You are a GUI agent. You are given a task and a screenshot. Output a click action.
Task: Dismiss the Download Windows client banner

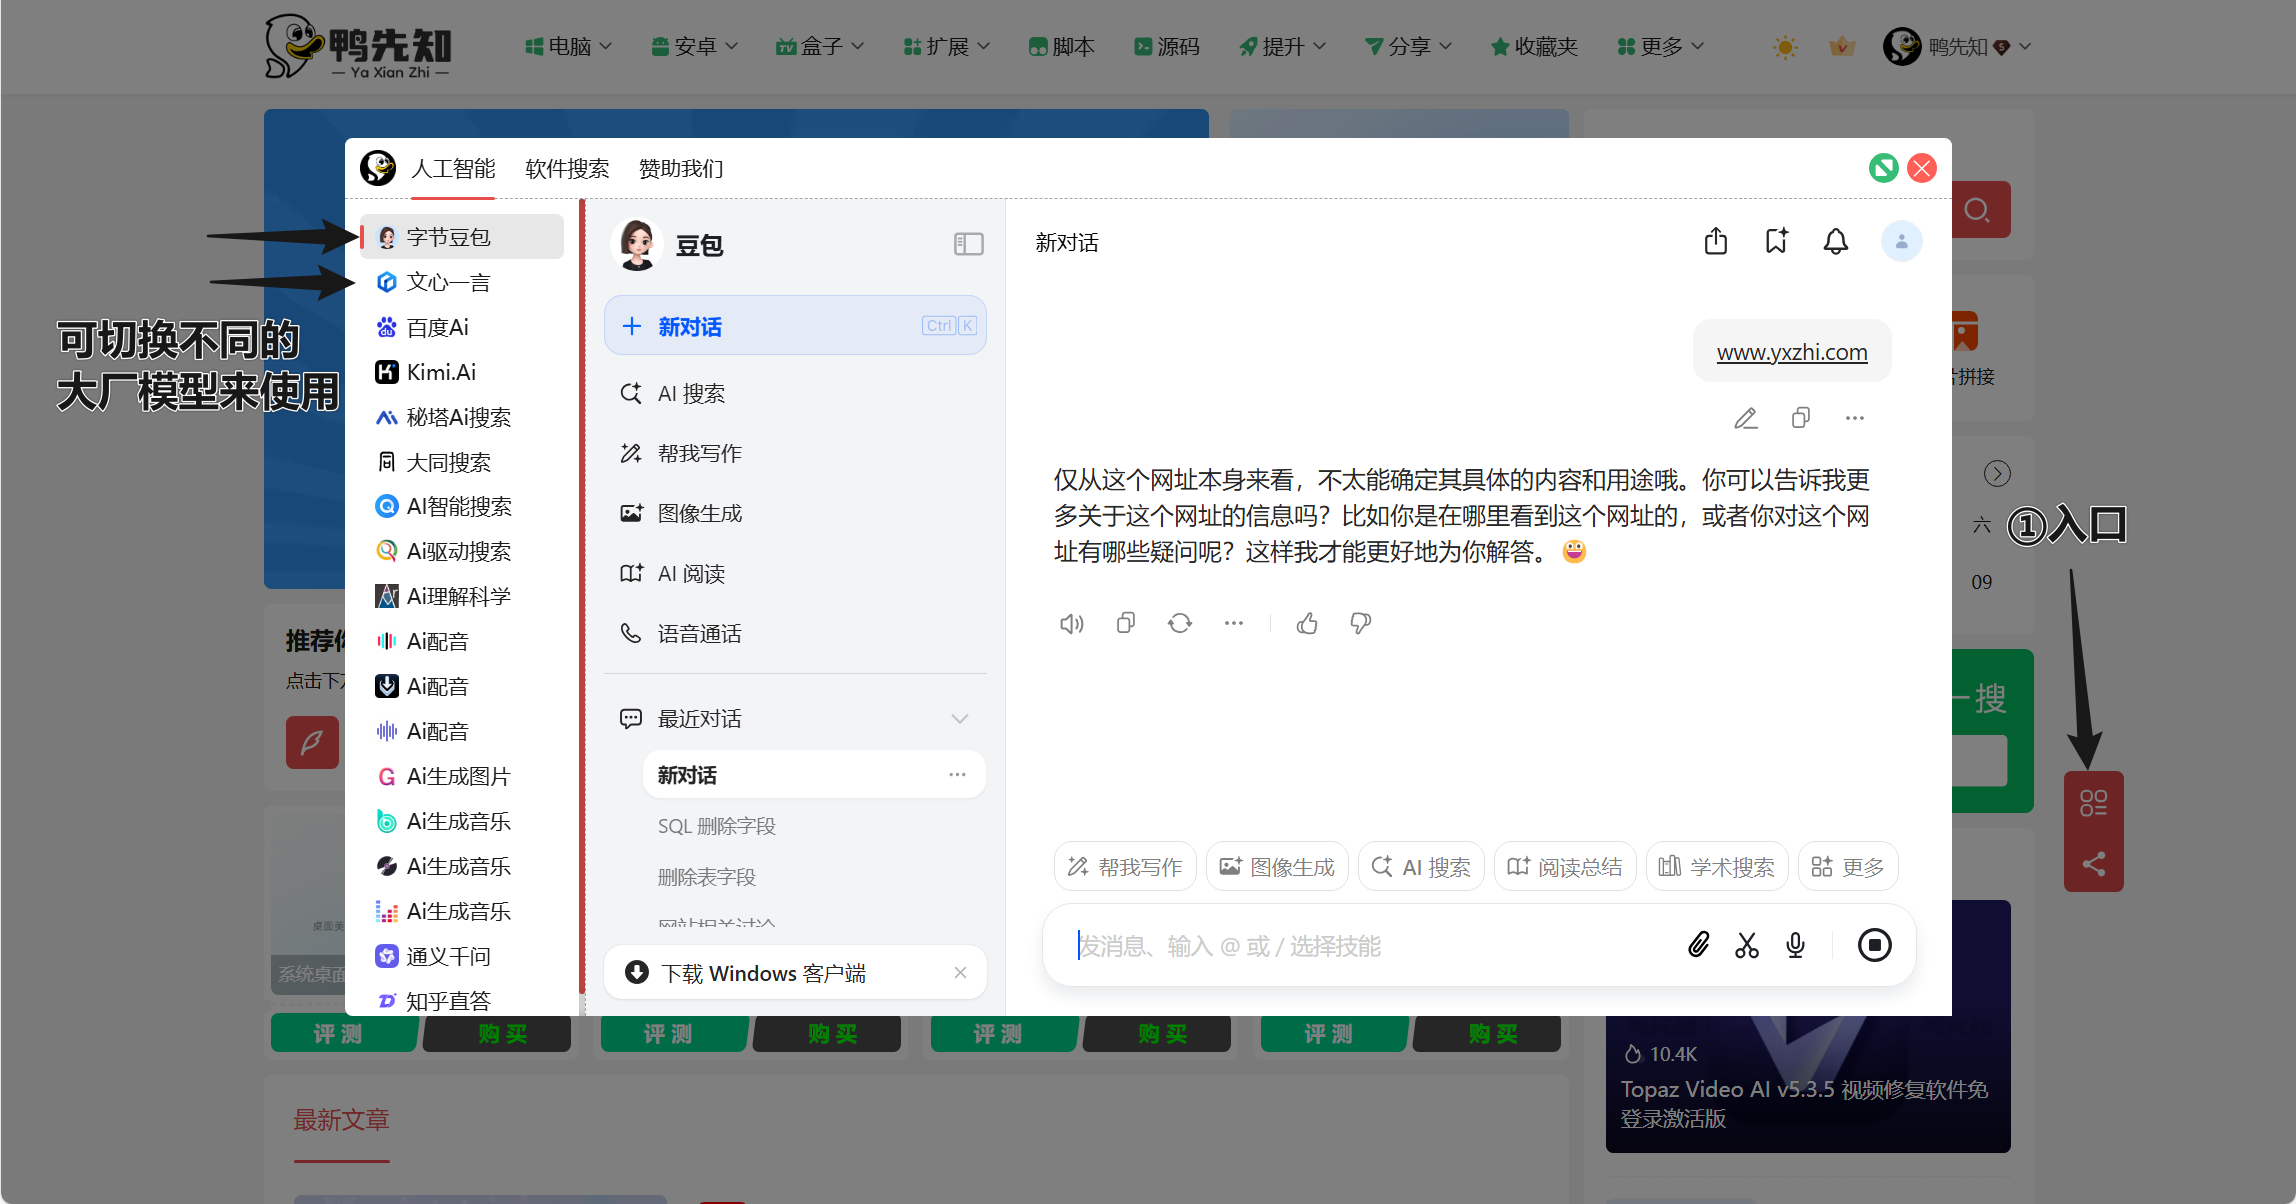pyautogui.click(x=960, y=973)
